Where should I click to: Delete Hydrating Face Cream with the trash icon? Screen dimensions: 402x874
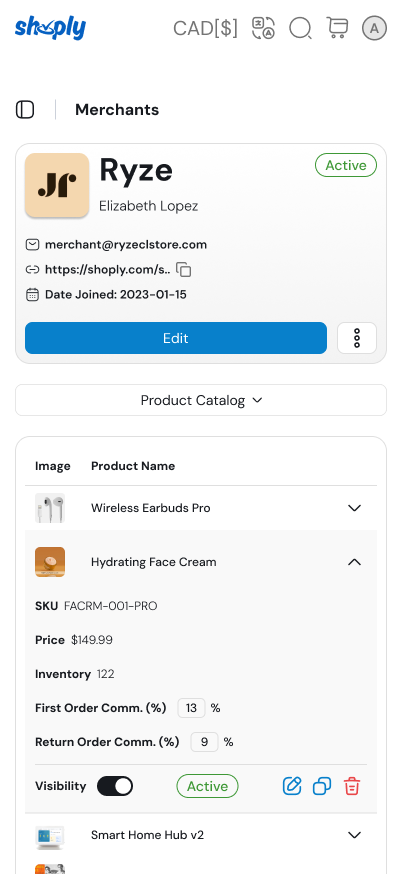tap(352, 786)
